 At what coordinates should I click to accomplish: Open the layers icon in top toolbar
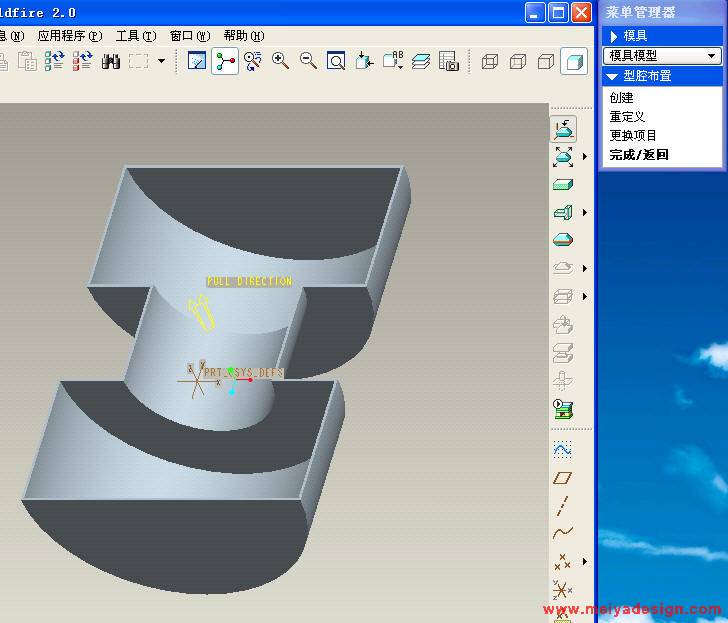[421, 61]
